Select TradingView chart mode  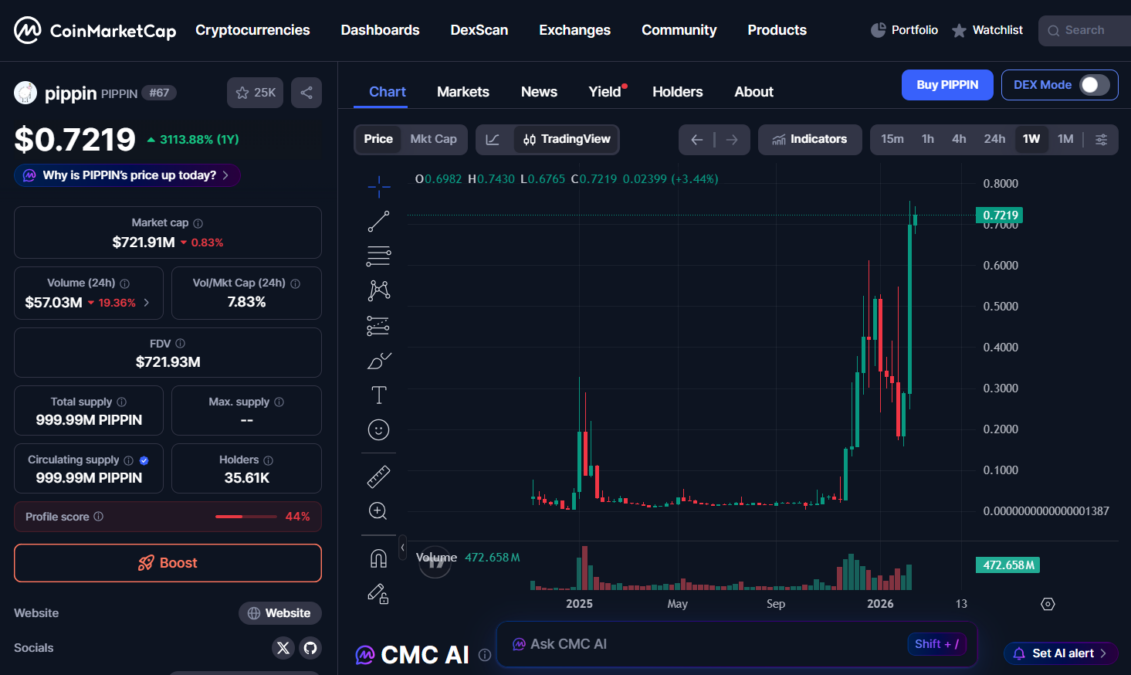pyautogui.click(x=566, y=139)
